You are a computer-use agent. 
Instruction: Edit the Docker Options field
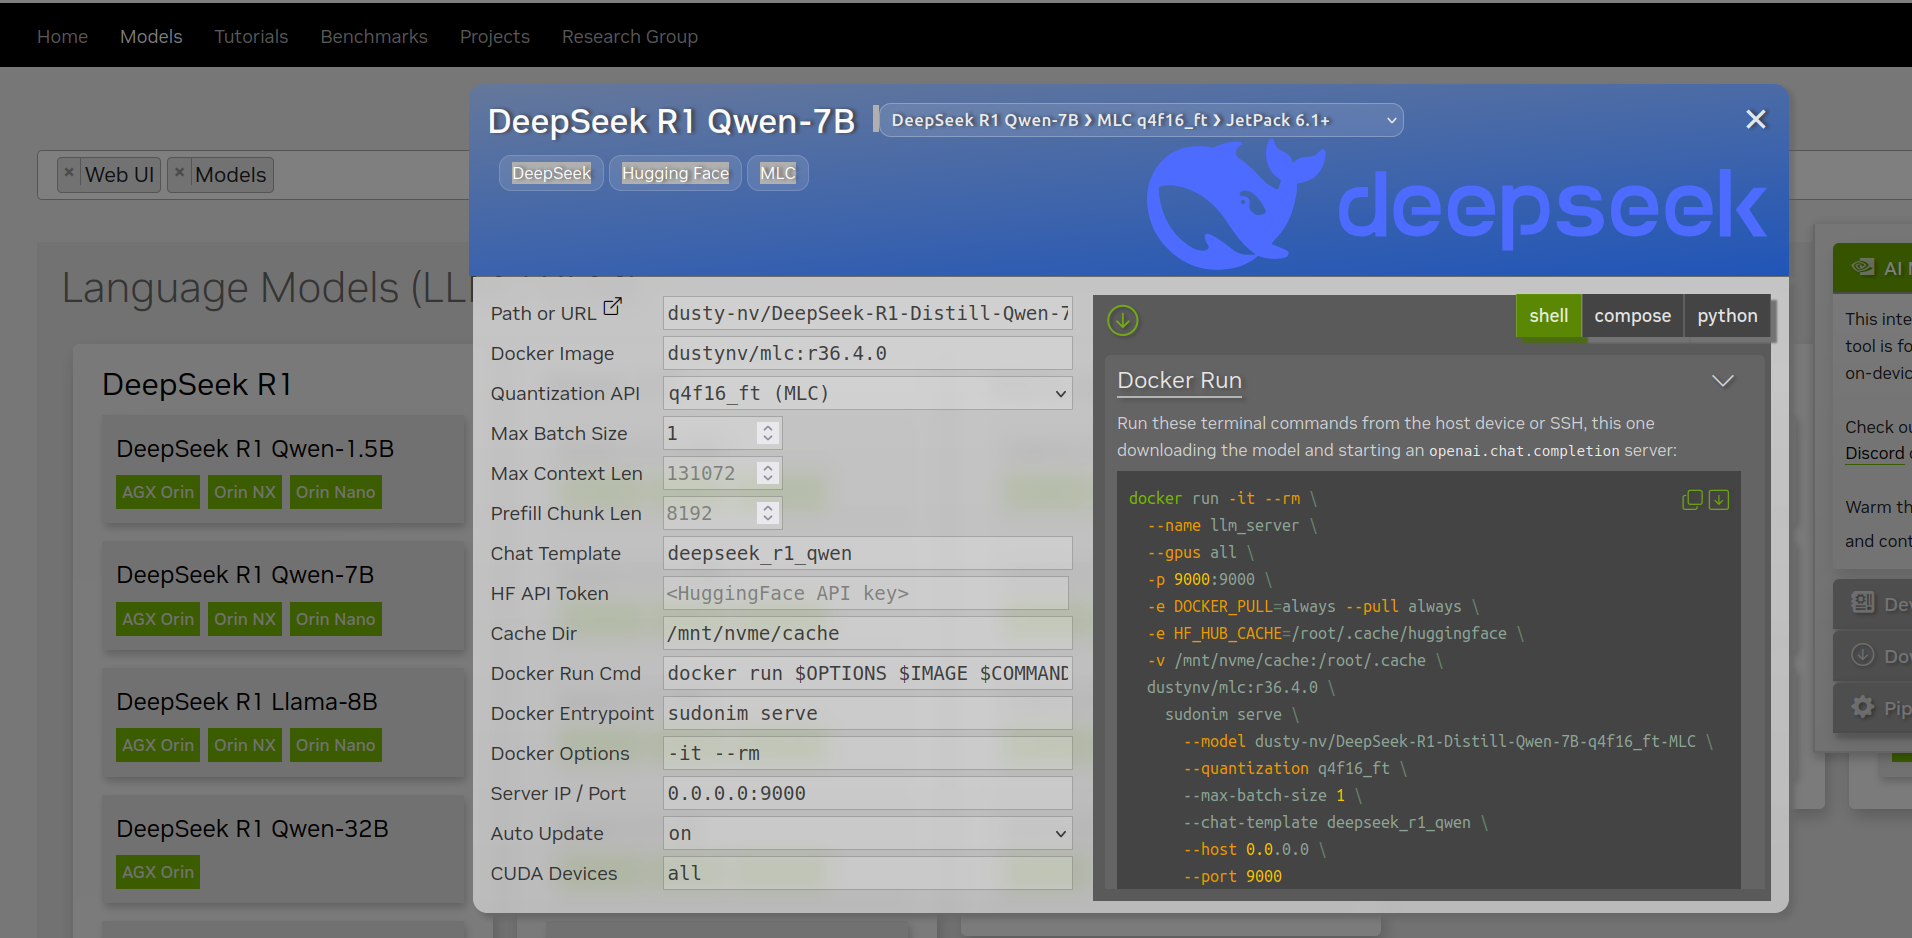(867, 753)
